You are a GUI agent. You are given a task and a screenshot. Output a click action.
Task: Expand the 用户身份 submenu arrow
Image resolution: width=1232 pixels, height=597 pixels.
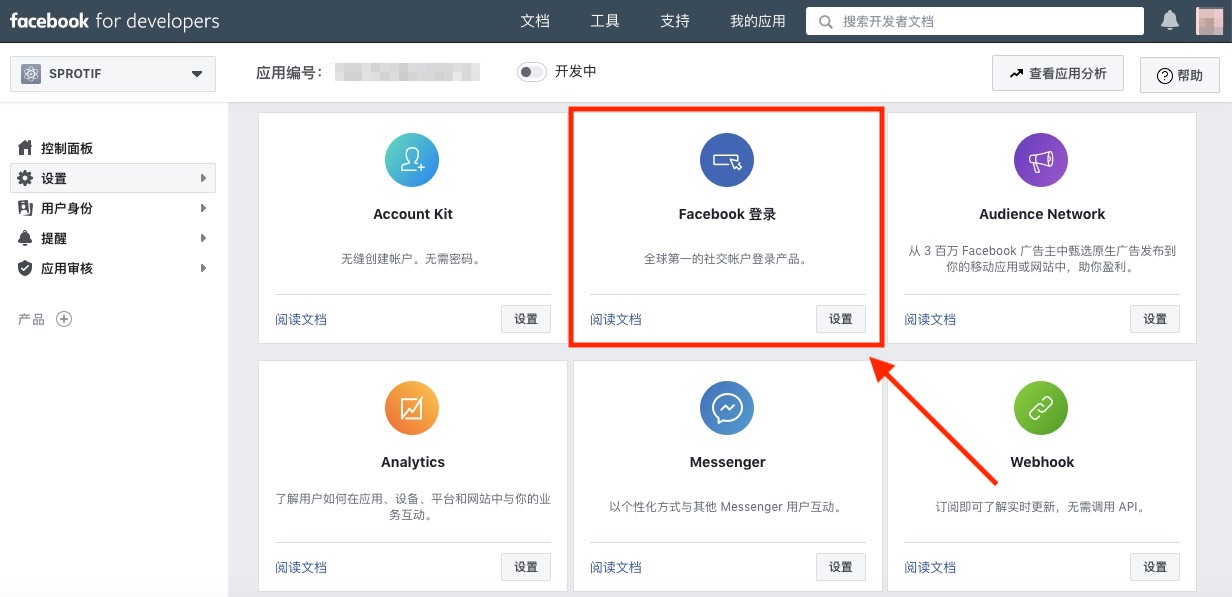[x=203, y=208]
